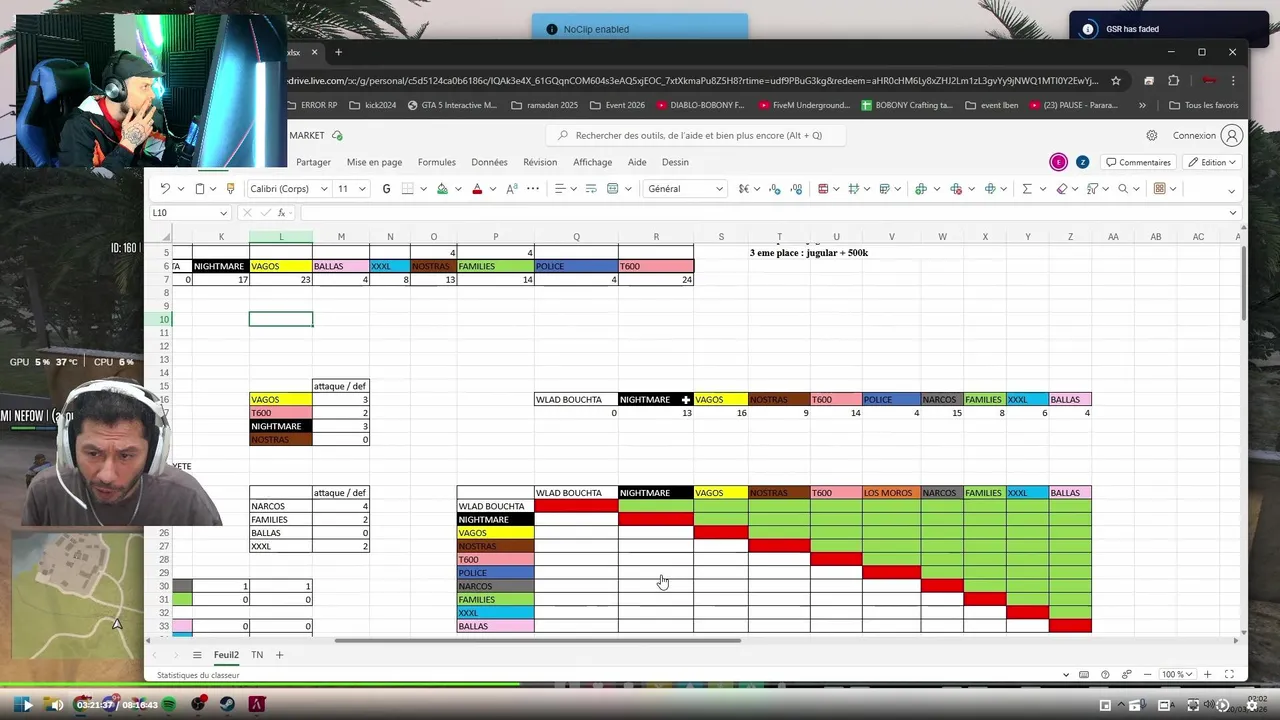Click the format cells icon
1280x720 pixels.
(990, 188)
